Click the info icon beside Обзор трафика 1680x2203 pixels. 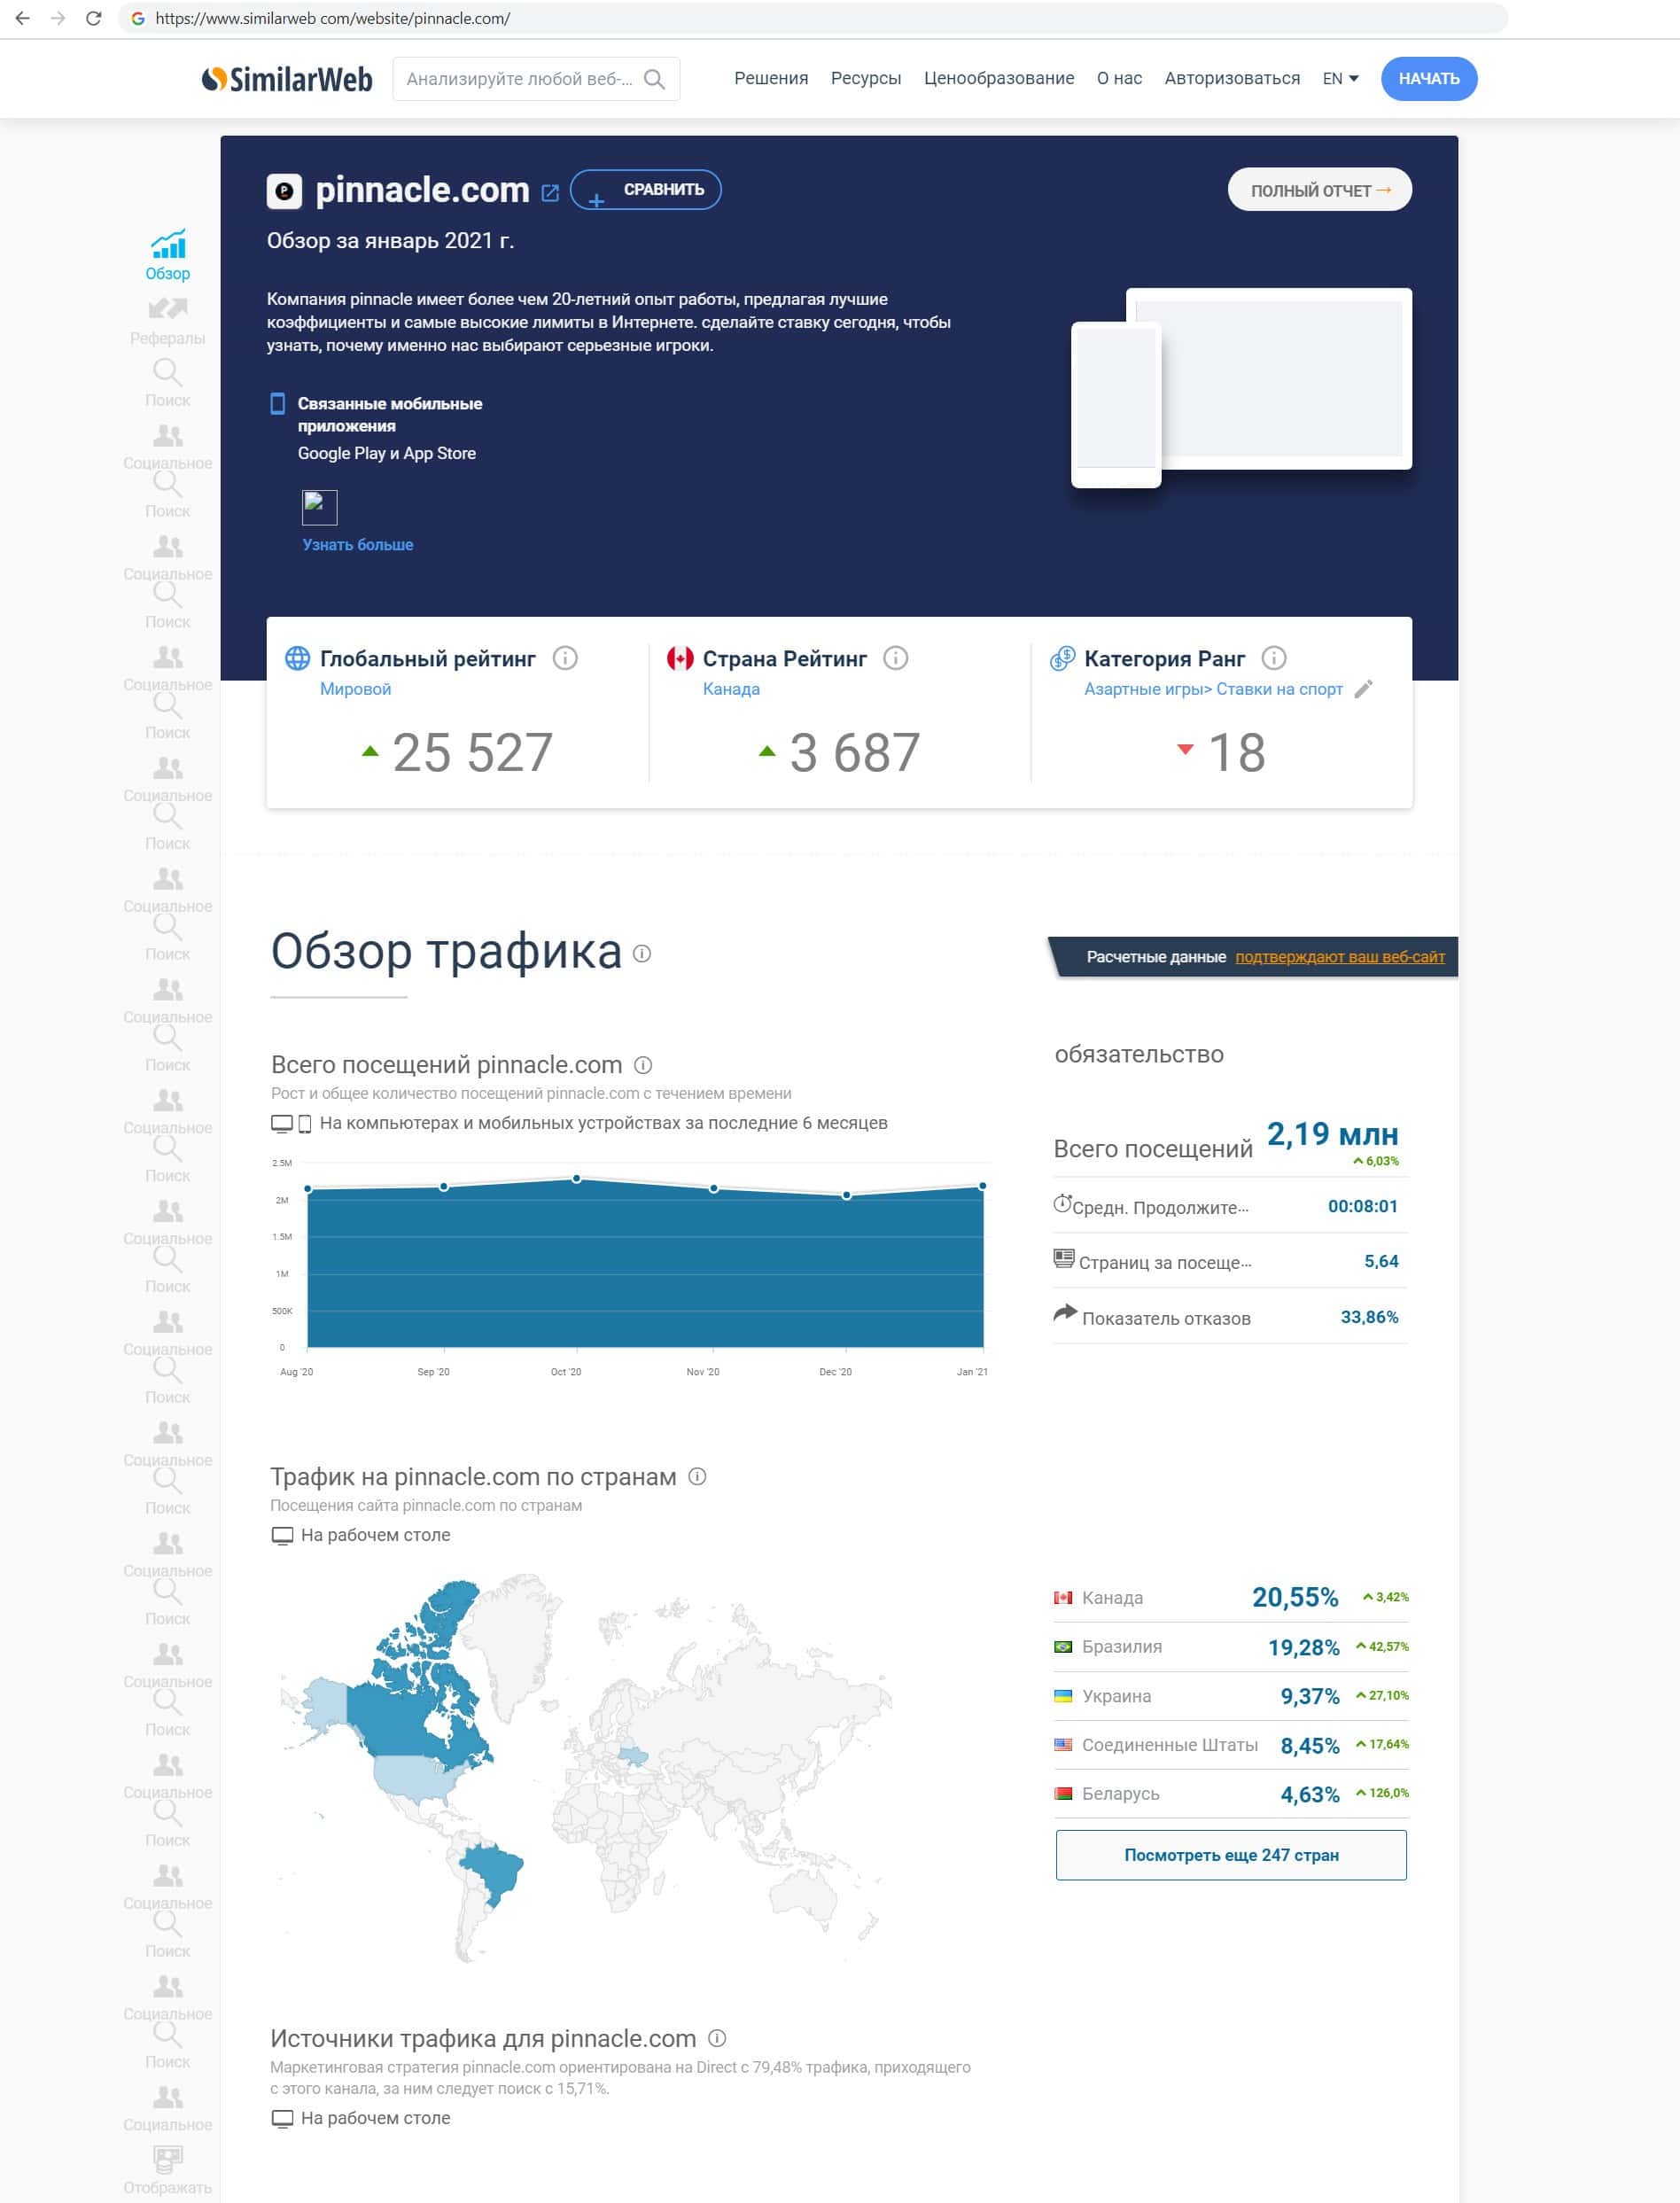642,954
